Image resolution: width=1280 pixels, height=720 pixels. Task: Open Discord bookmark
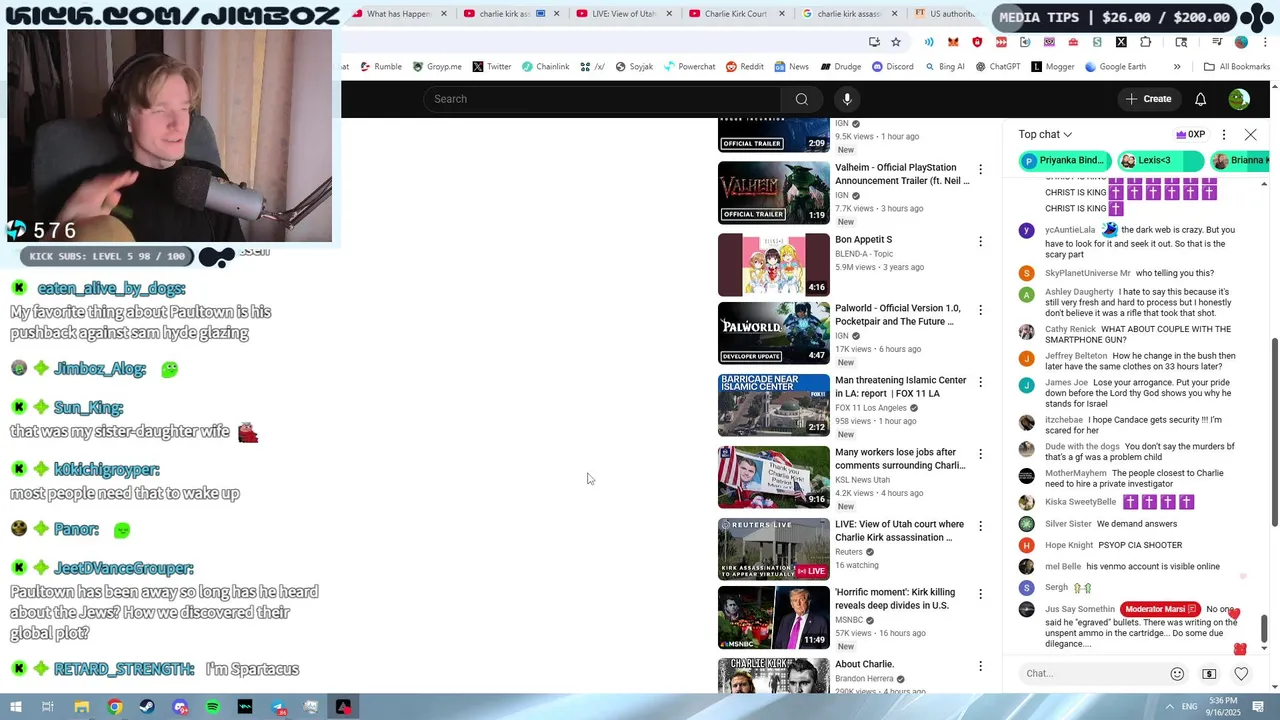pos(892,67)
